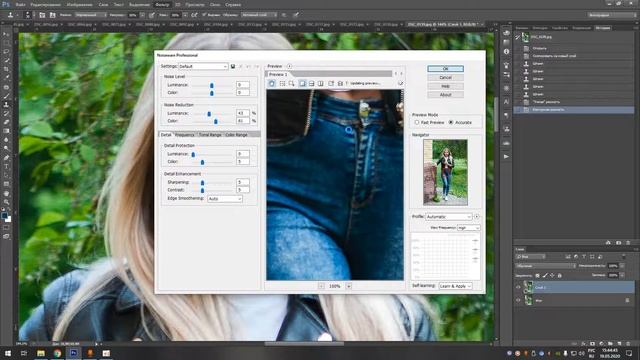The height and width of the screenshot is (360, 640).
Task: Open Help from Noiseware dialog
Action: [x=445, y=86]
